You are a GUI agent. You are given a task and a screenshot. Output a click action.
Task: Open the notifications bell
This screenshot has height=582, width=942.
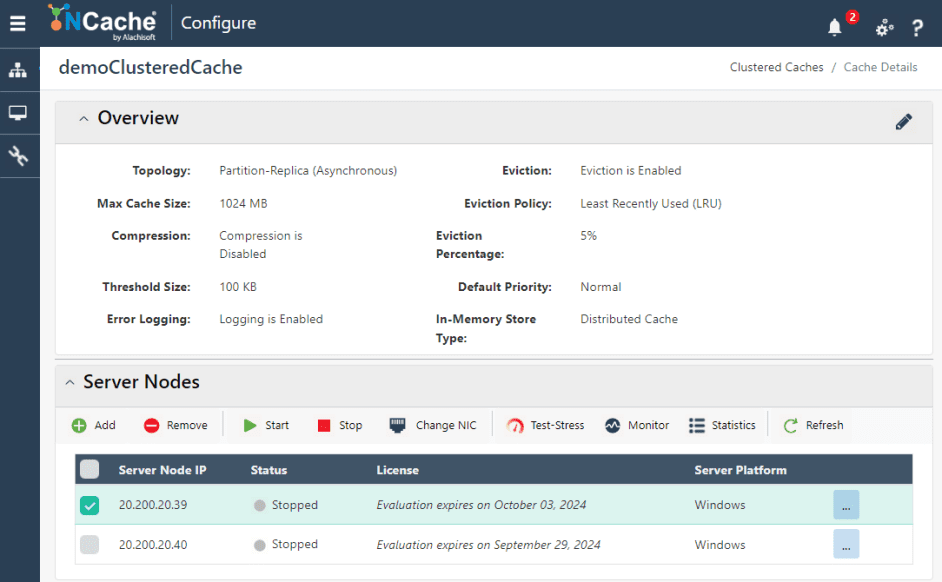pyautogui.click(x=834, y=27)
